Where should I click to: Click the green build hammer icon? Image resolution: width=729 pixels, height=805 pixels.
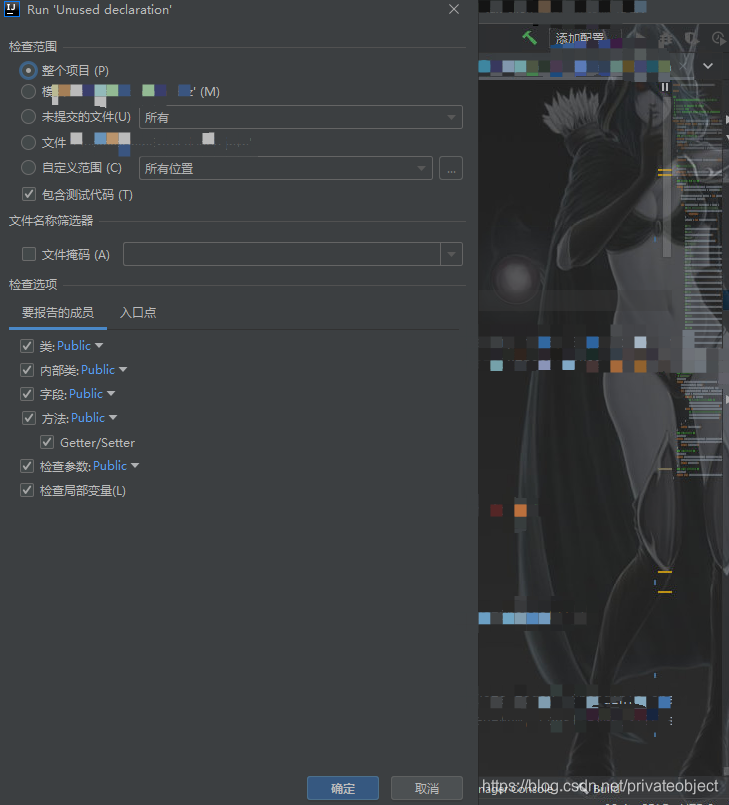529,37
